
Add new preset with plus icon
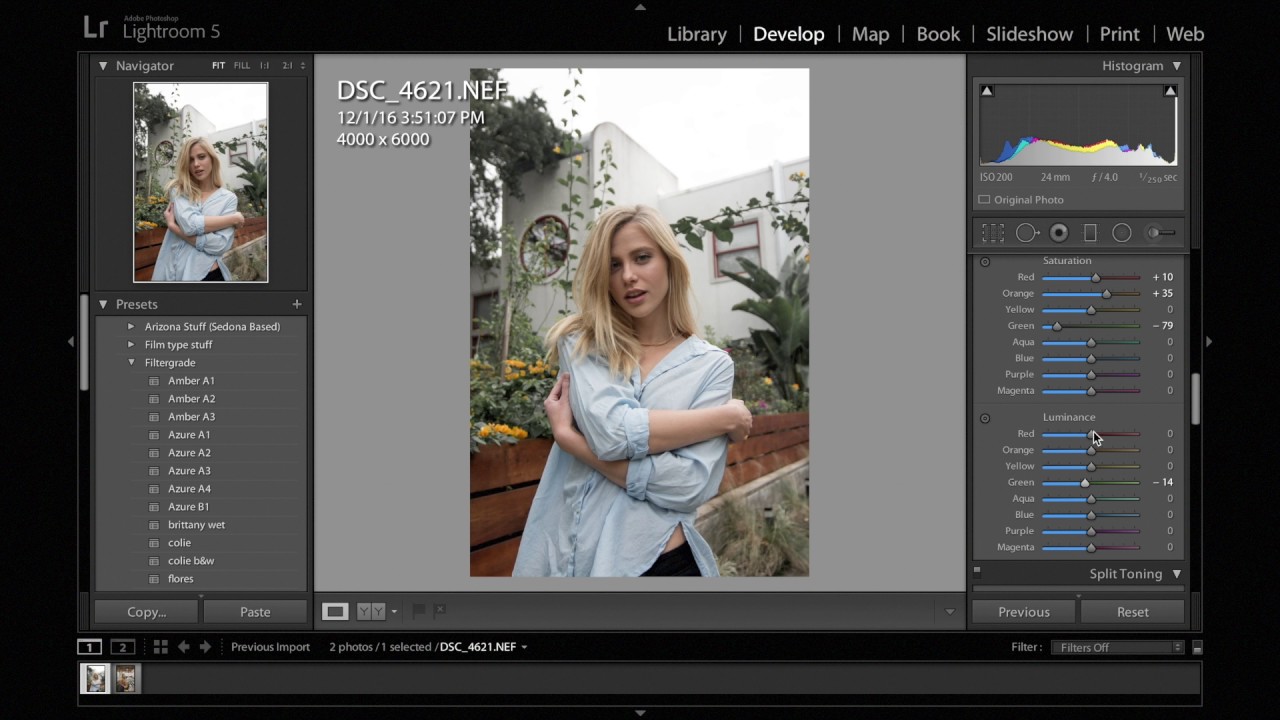(297, 304)
